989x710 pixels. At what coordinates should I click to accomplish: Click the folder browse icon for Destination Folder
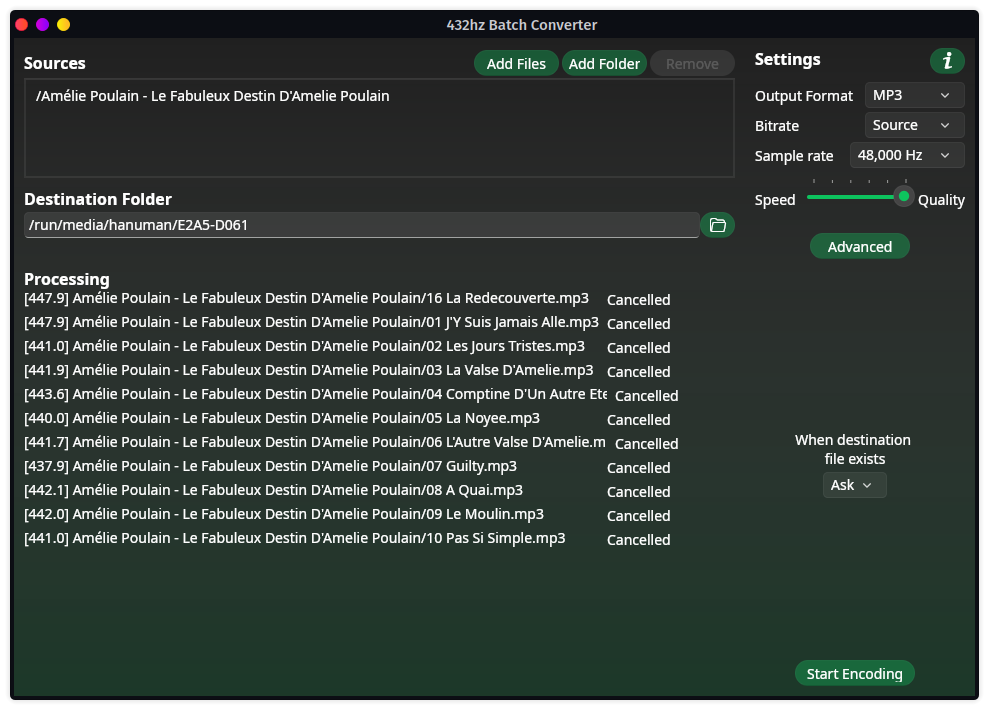pos(717,224)
